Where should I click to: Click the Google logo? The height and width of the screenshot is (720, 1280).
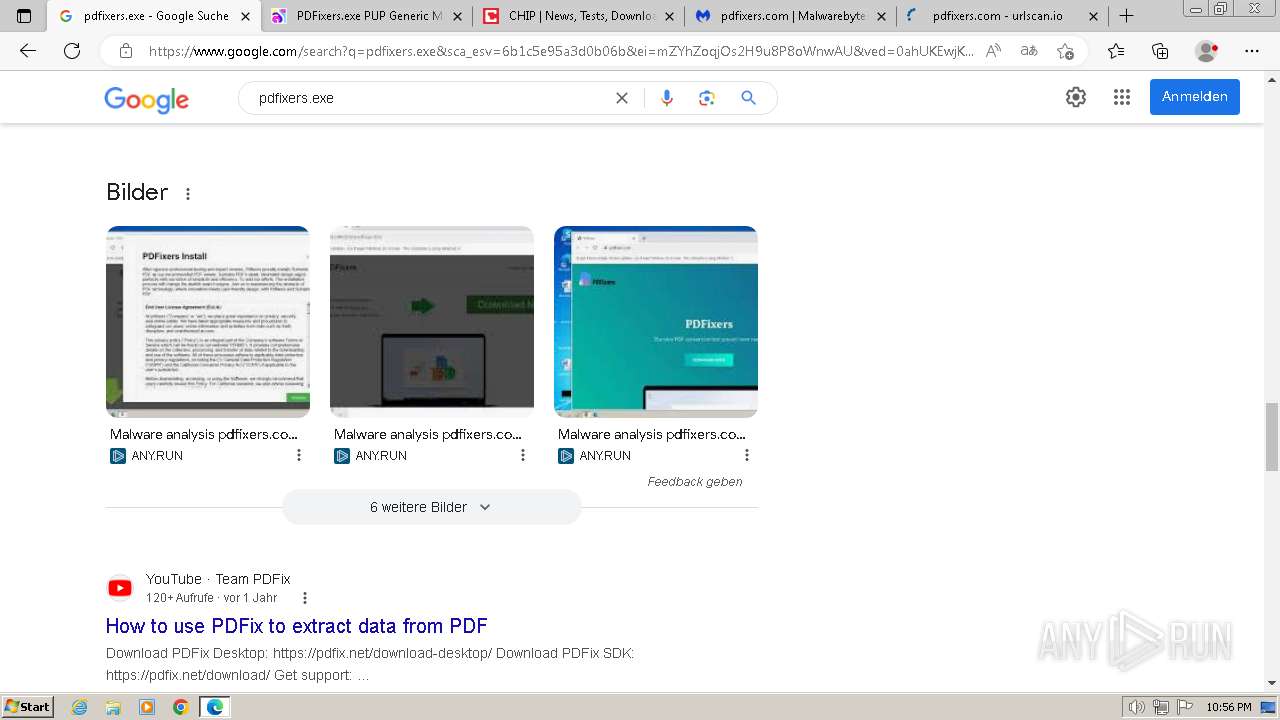[x=146, y=99]
